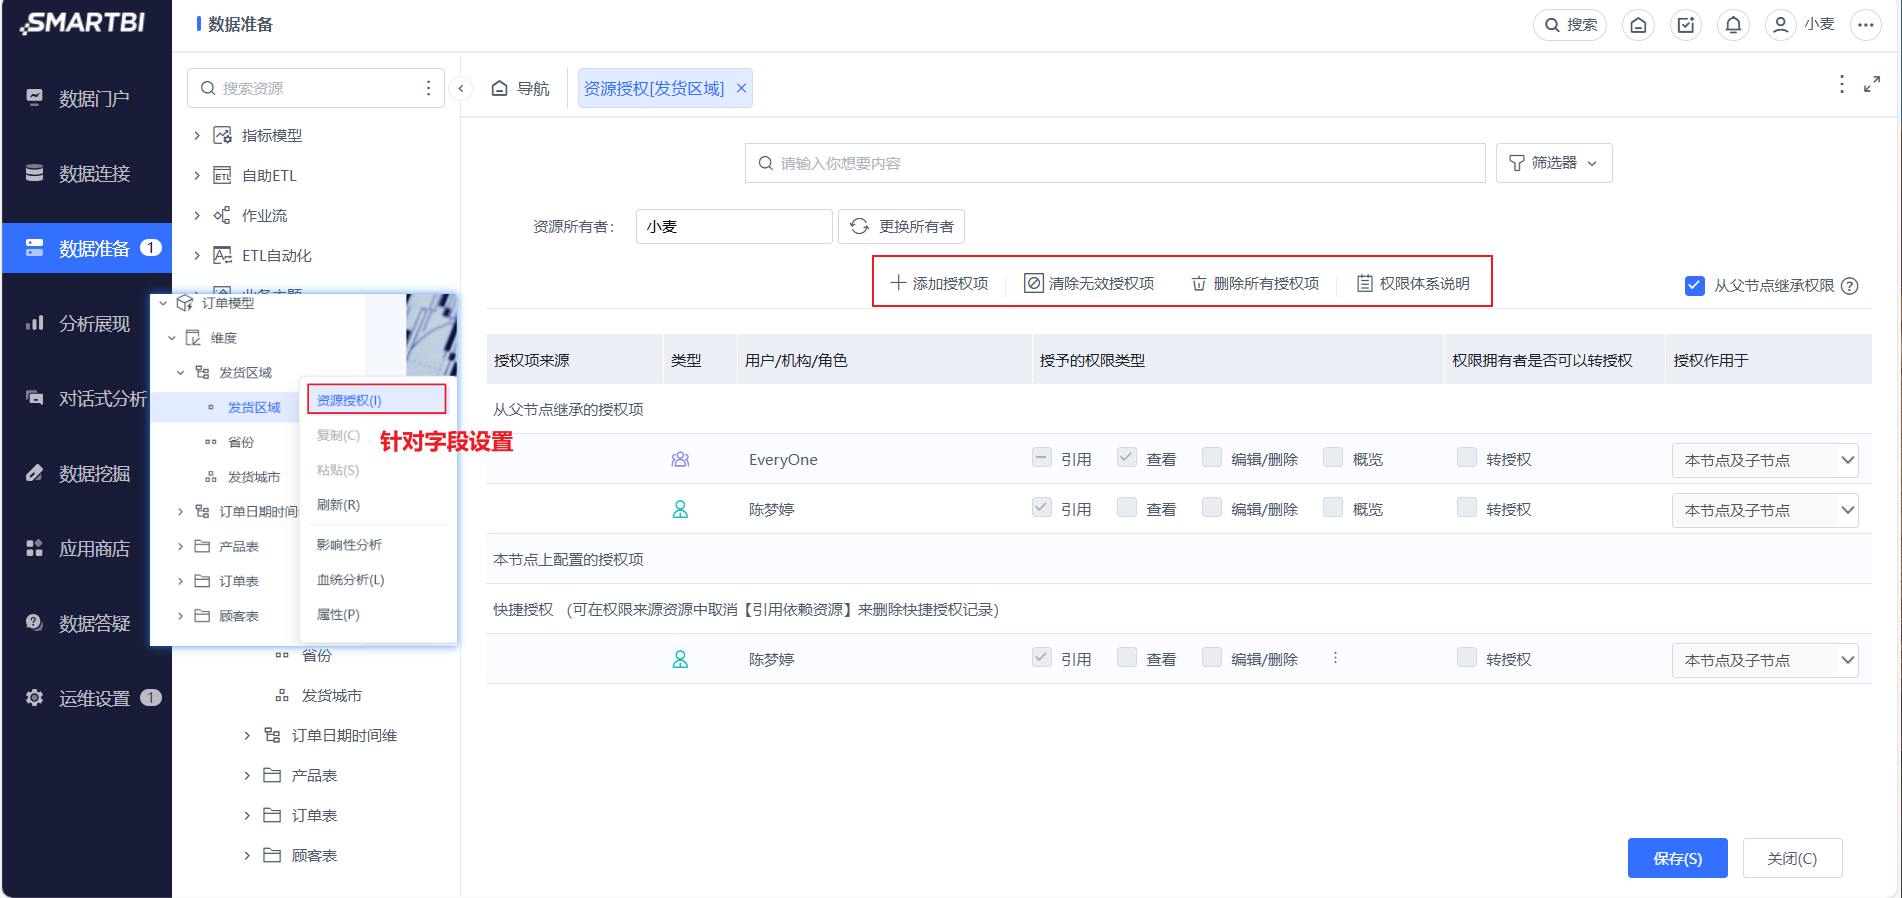Open the 数据门户 sidebar section
Image resolution: width=1902 pixels, height=898 pixels.
[87, 98]
